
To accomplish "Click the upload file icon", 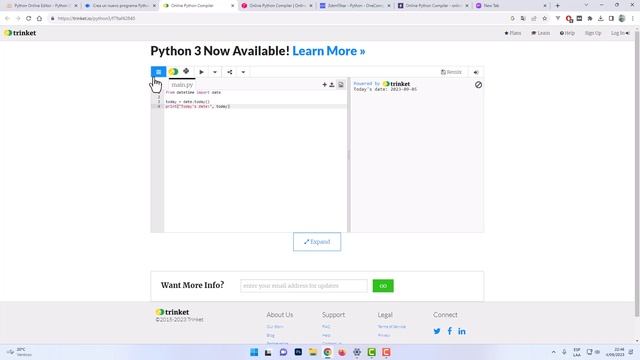I will point(332,84).
